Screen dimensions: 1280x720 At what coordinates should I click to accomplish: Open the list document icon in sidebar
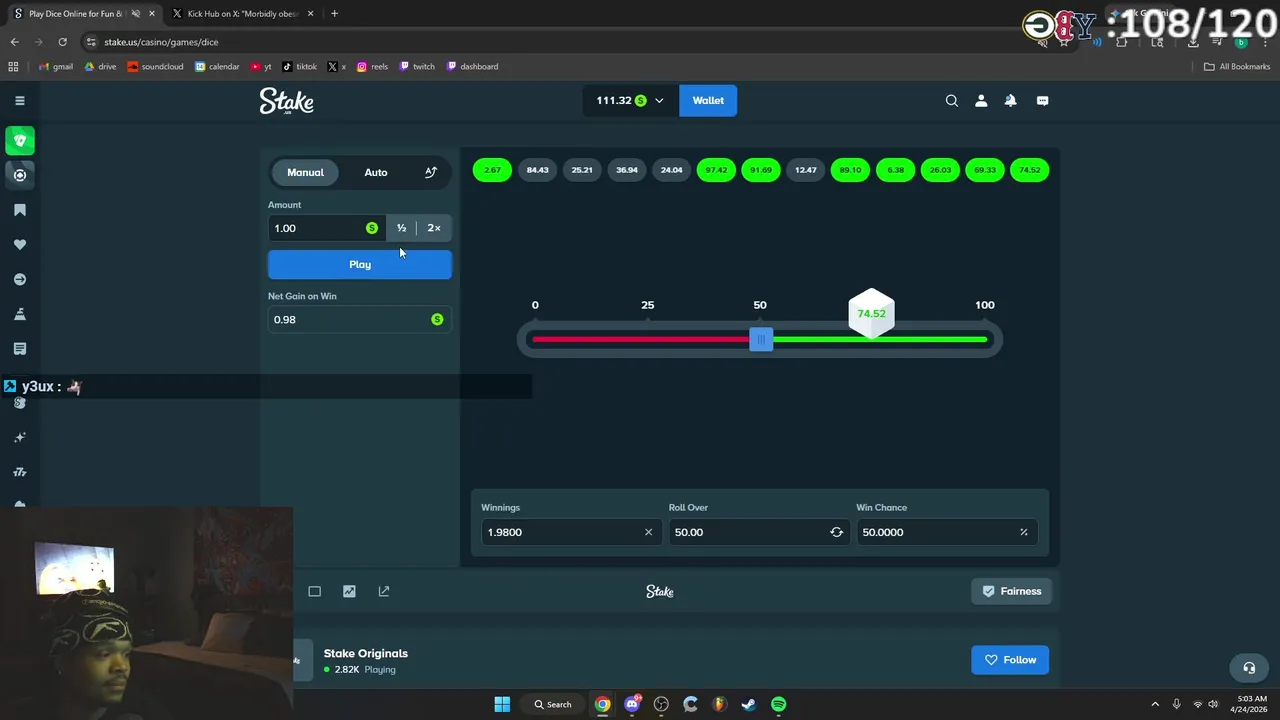[x=19, y=349]
